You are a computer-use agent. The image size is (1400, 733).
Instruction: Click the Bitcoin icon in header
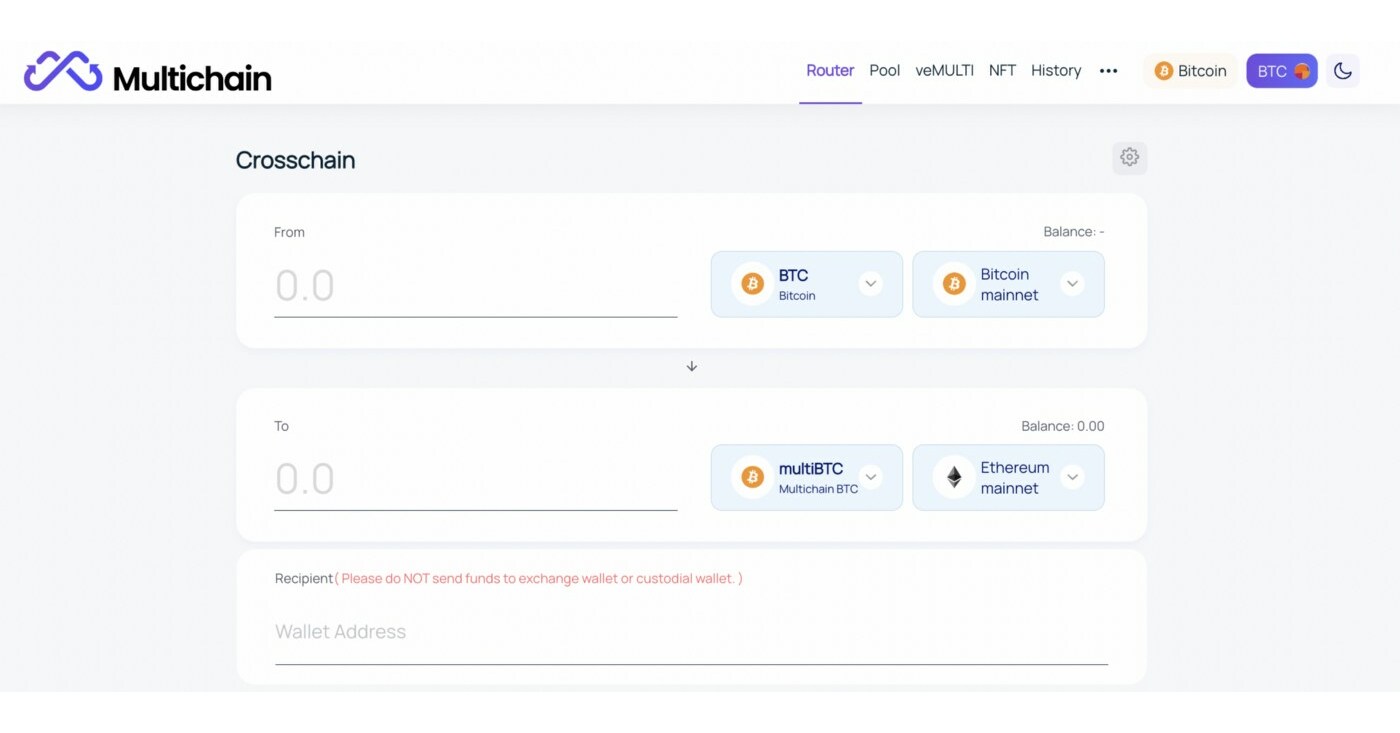tap(1163, 71)
